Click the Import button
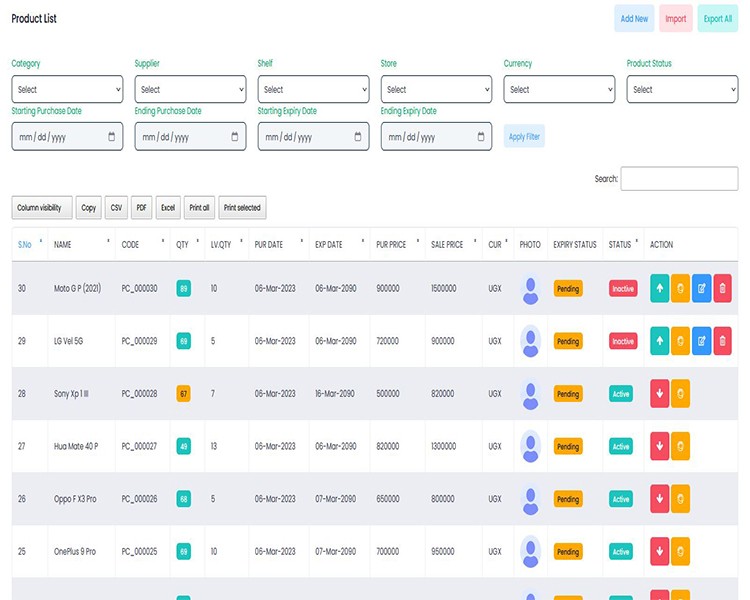This screenshot has height=600, width=750. (675, 19)
